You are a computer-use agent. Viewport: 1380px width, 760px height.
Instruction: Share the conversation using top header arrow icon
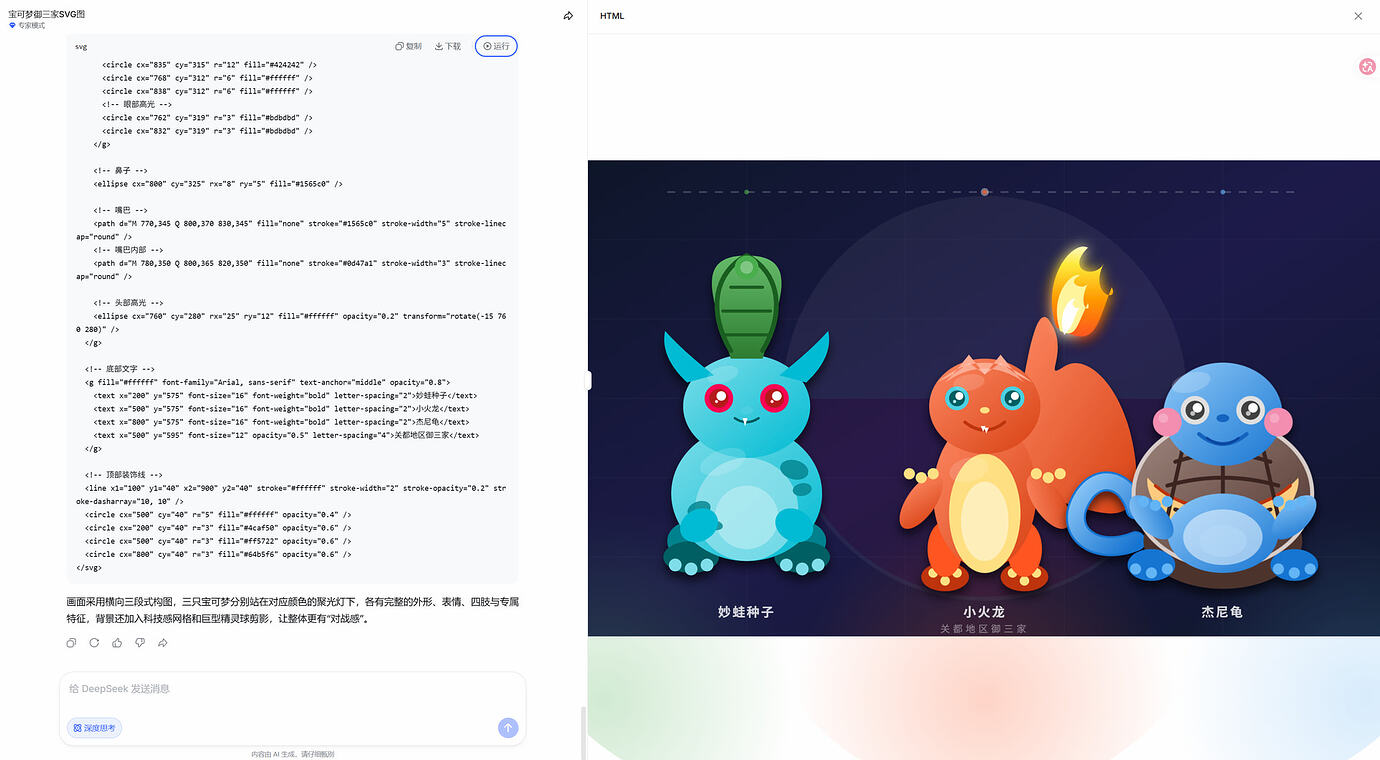(568, 16)
